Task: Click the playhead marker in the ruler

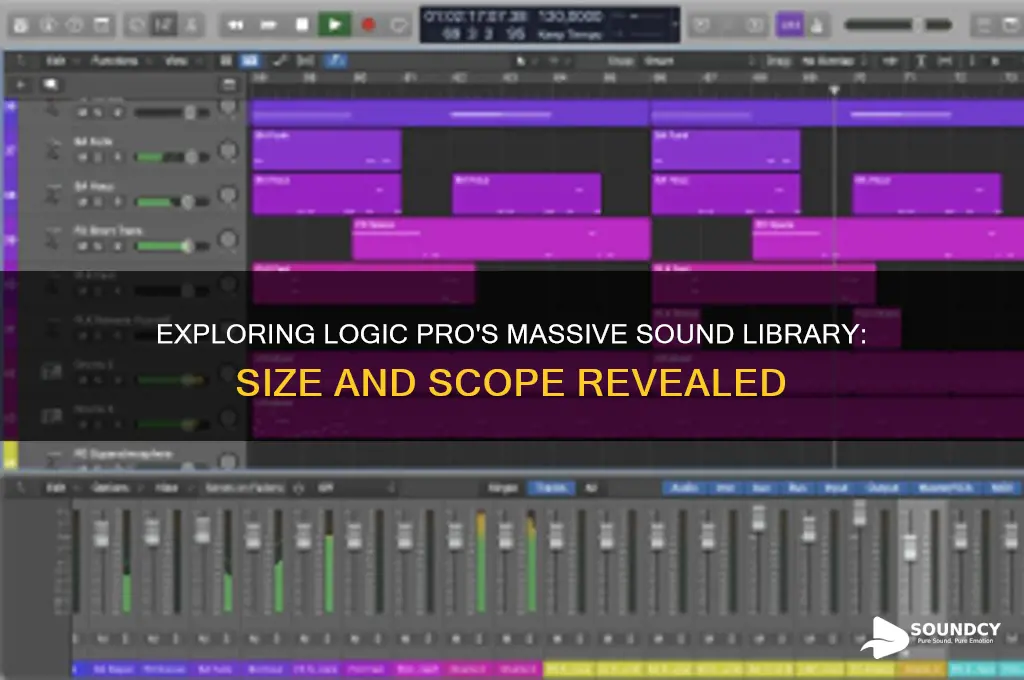Action: pos(834,89)
